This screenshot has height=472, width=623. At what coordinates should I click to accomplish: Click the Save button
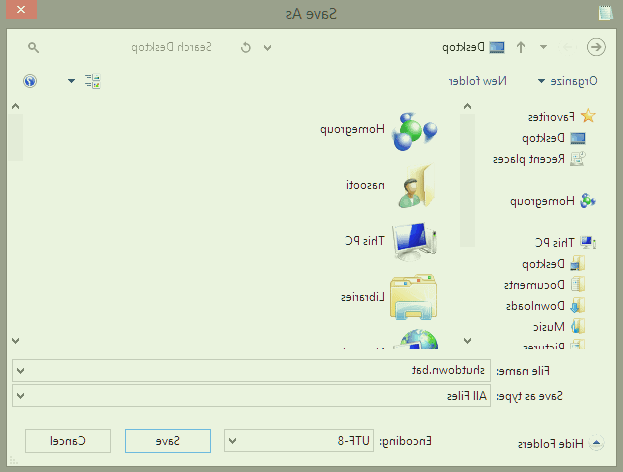pyautogui.click(x=167, y=440)
